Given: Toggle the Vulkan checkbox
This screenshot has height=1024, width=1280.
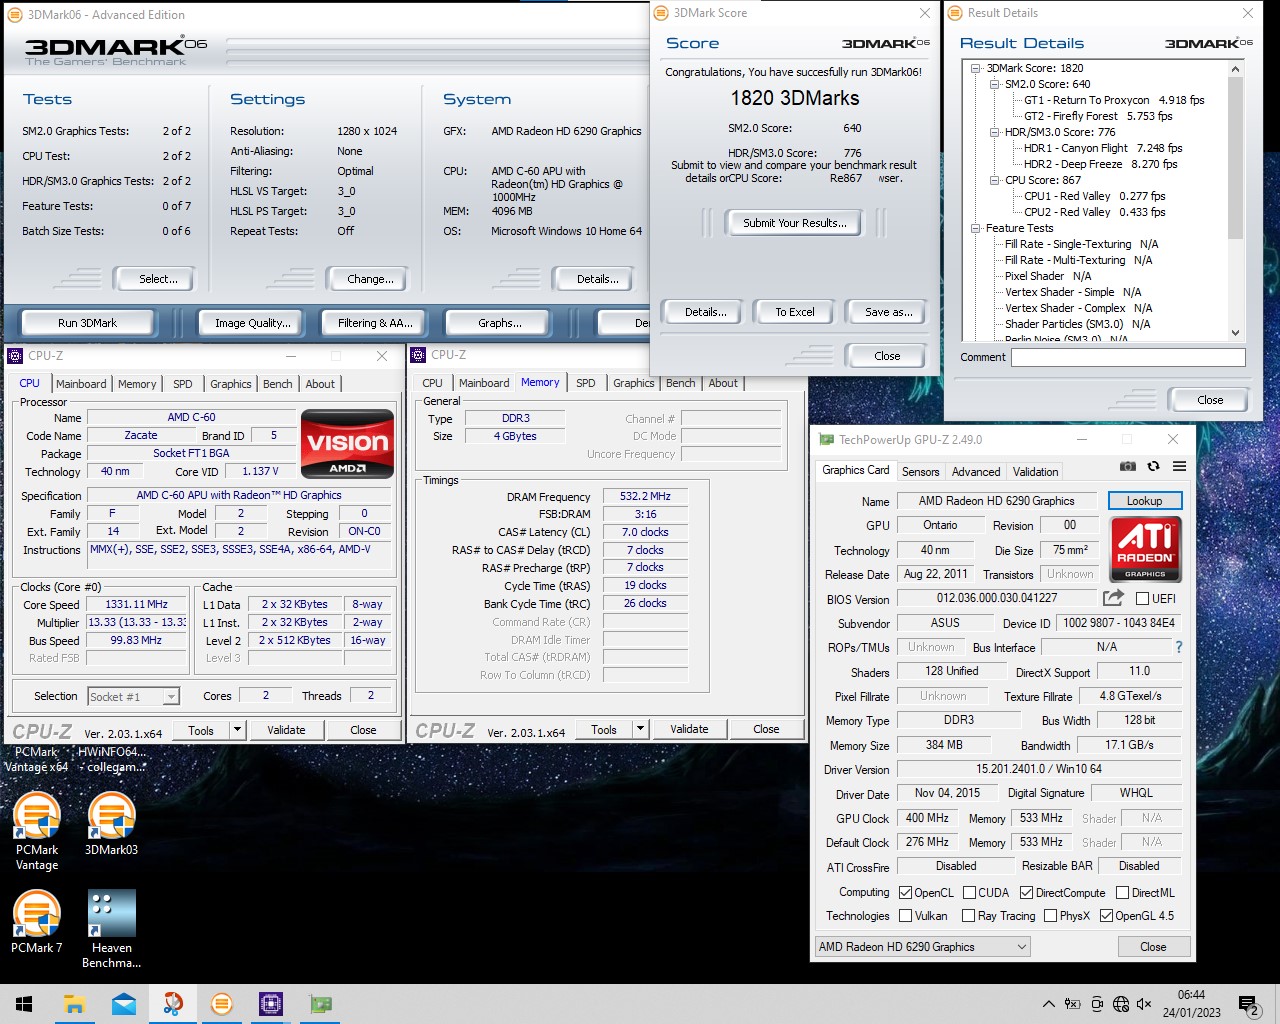Looking at the screenshot, I should [905, 915].
